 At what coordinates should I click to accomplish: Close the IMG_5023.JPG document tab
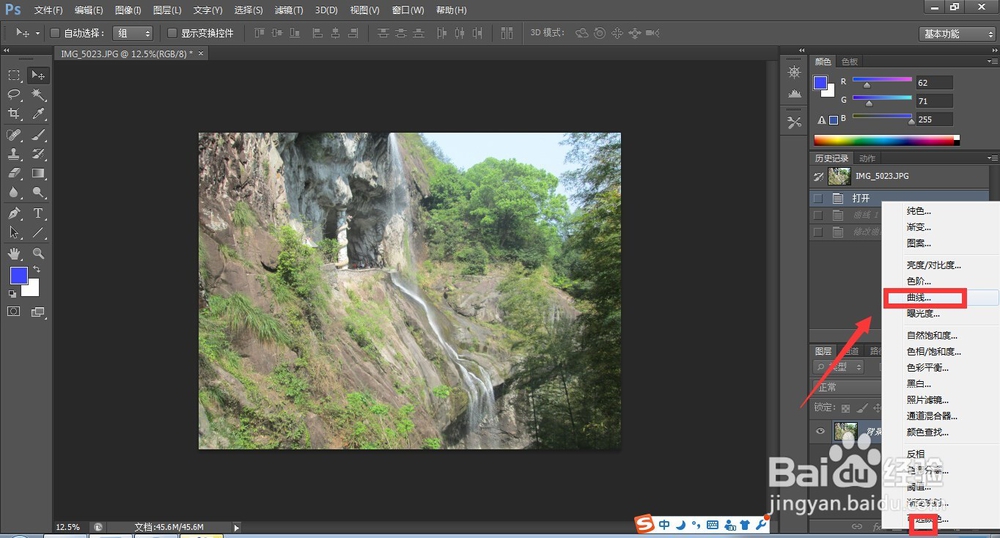[201, 54]
